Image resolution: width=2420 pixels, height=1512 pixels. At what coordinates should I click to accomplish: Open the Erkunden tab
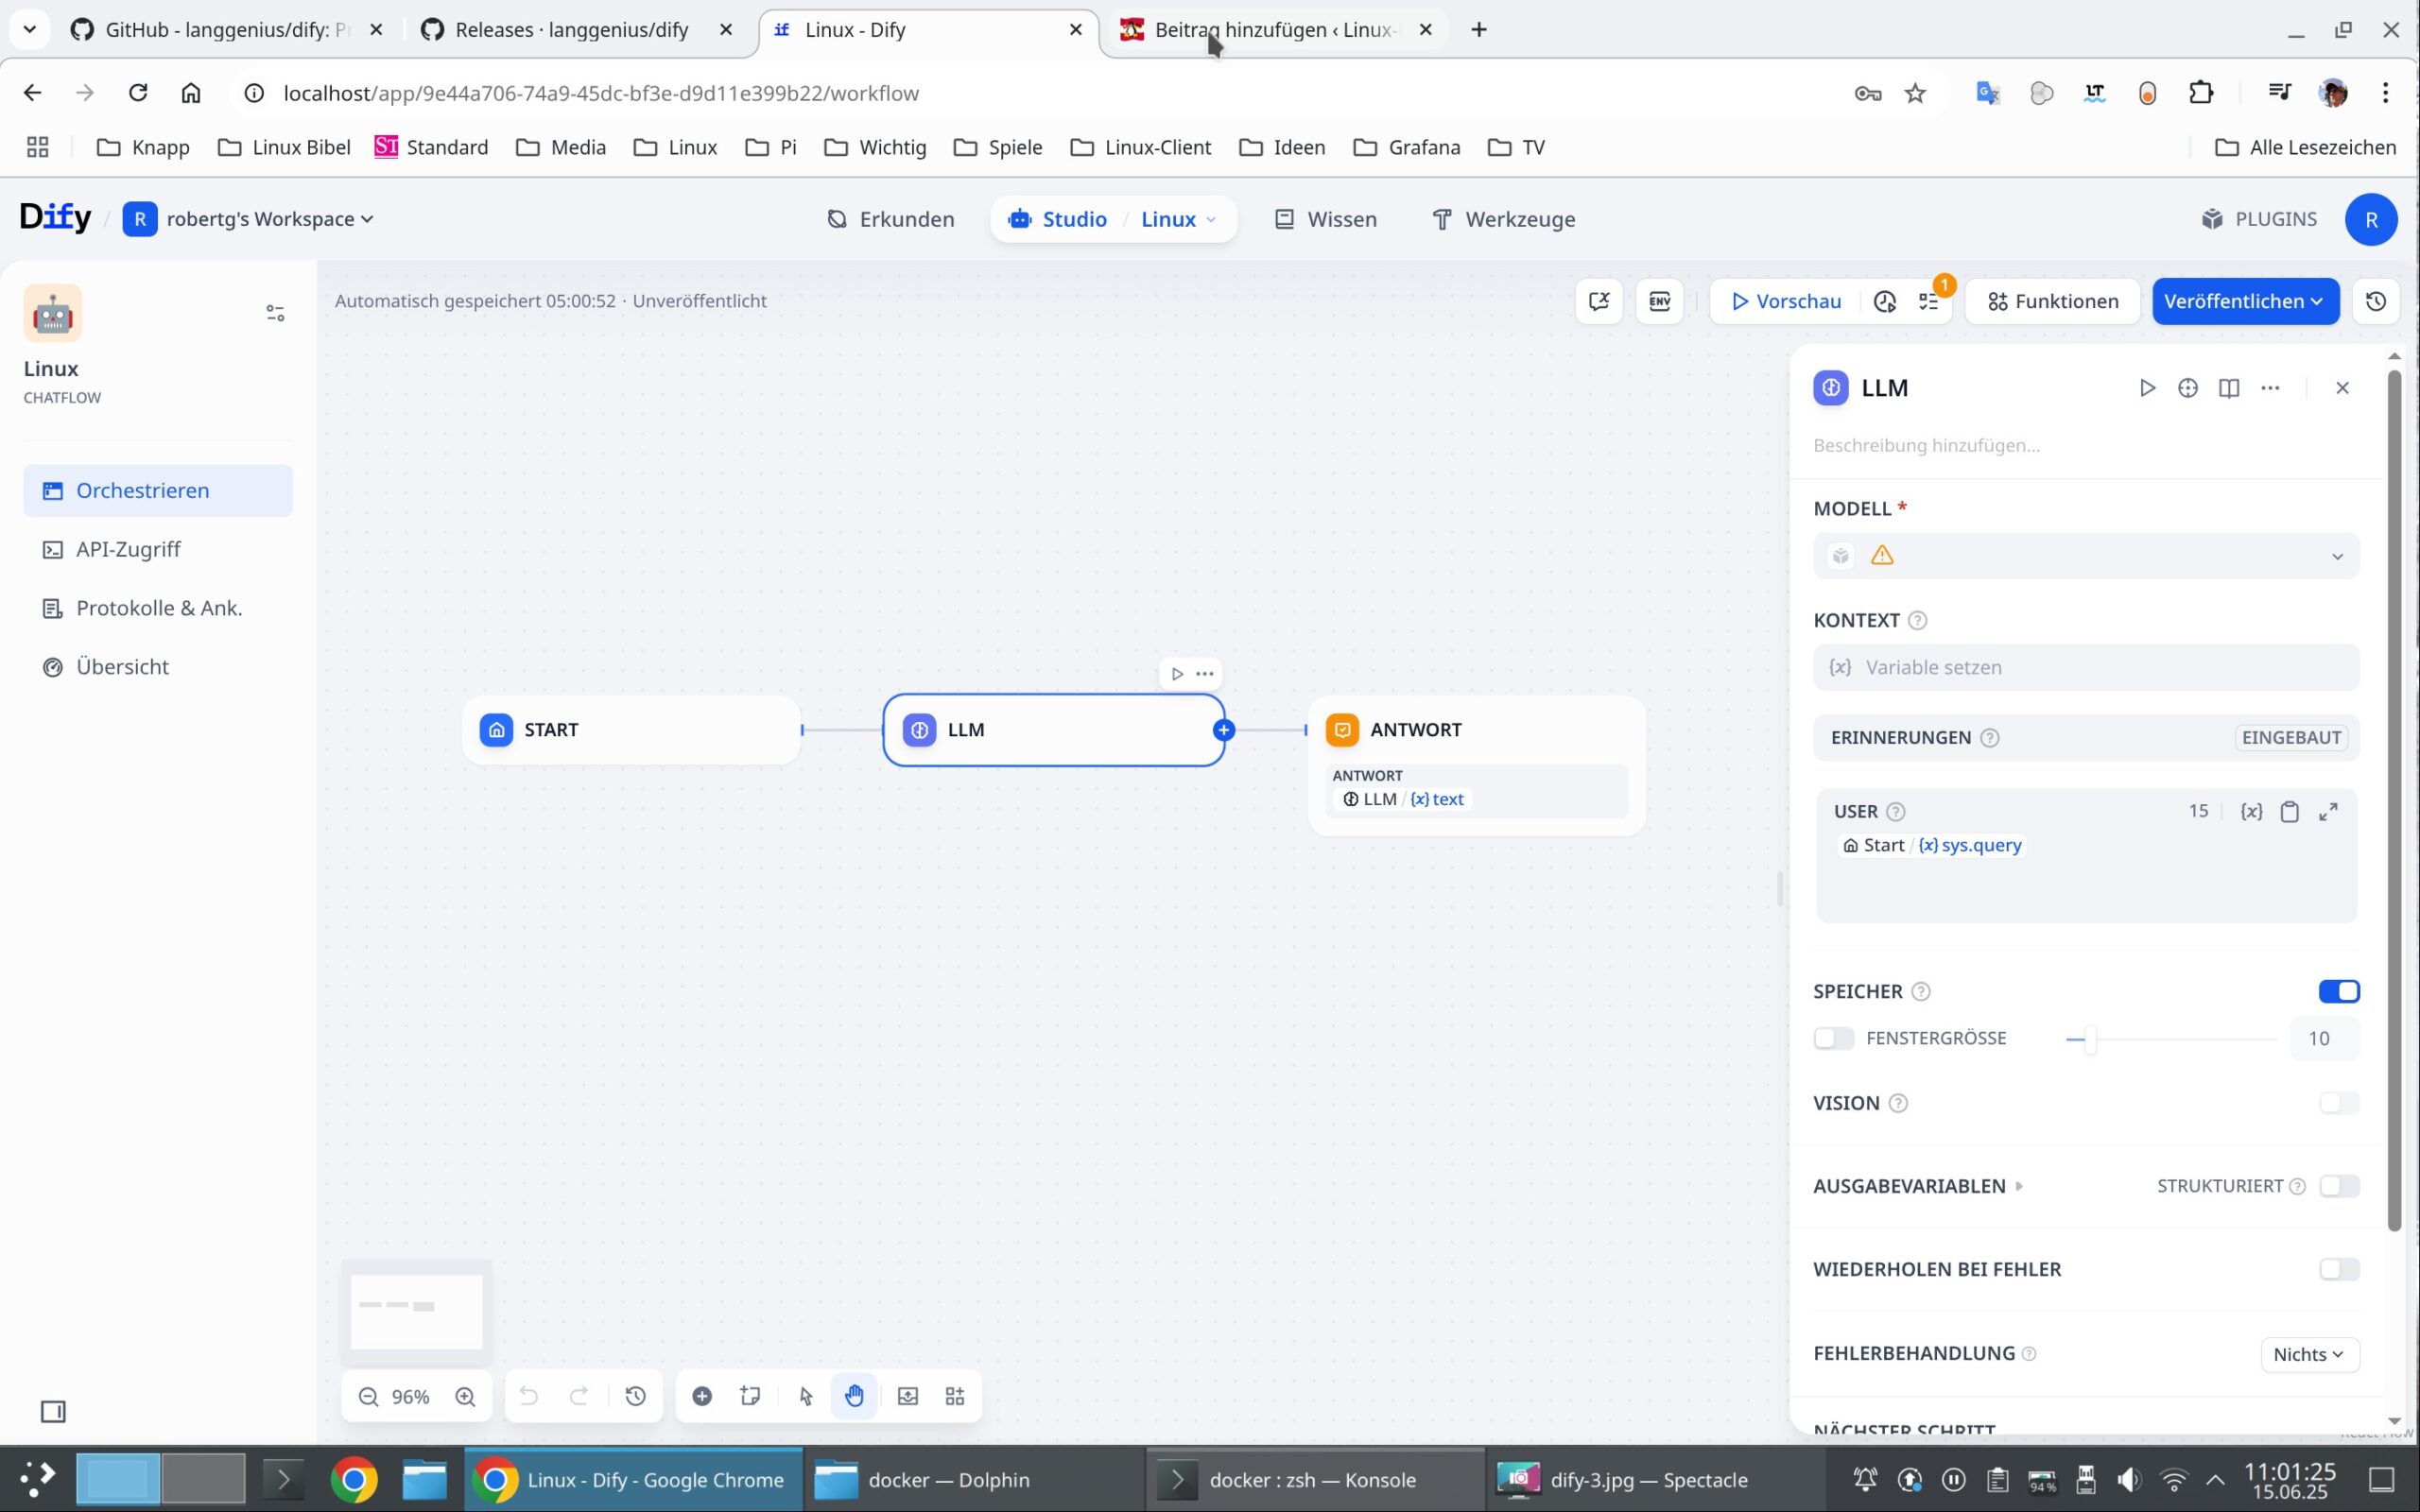(x=891, y=219)
